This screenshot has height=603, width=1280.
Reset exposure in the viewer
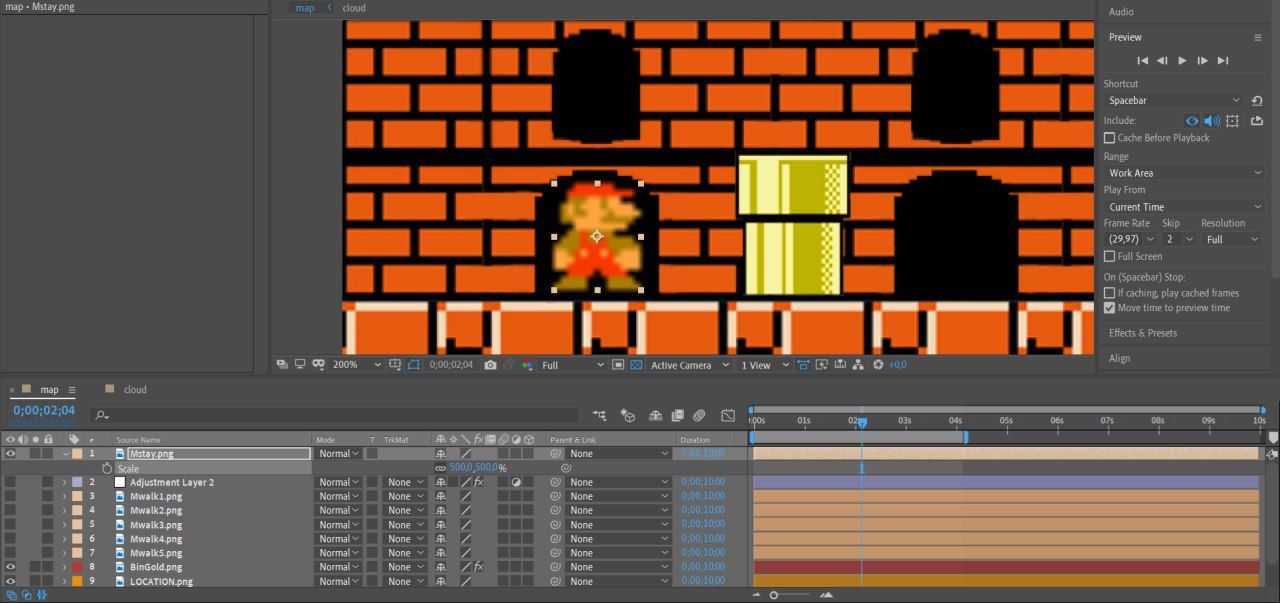click(x=878, y=365)
